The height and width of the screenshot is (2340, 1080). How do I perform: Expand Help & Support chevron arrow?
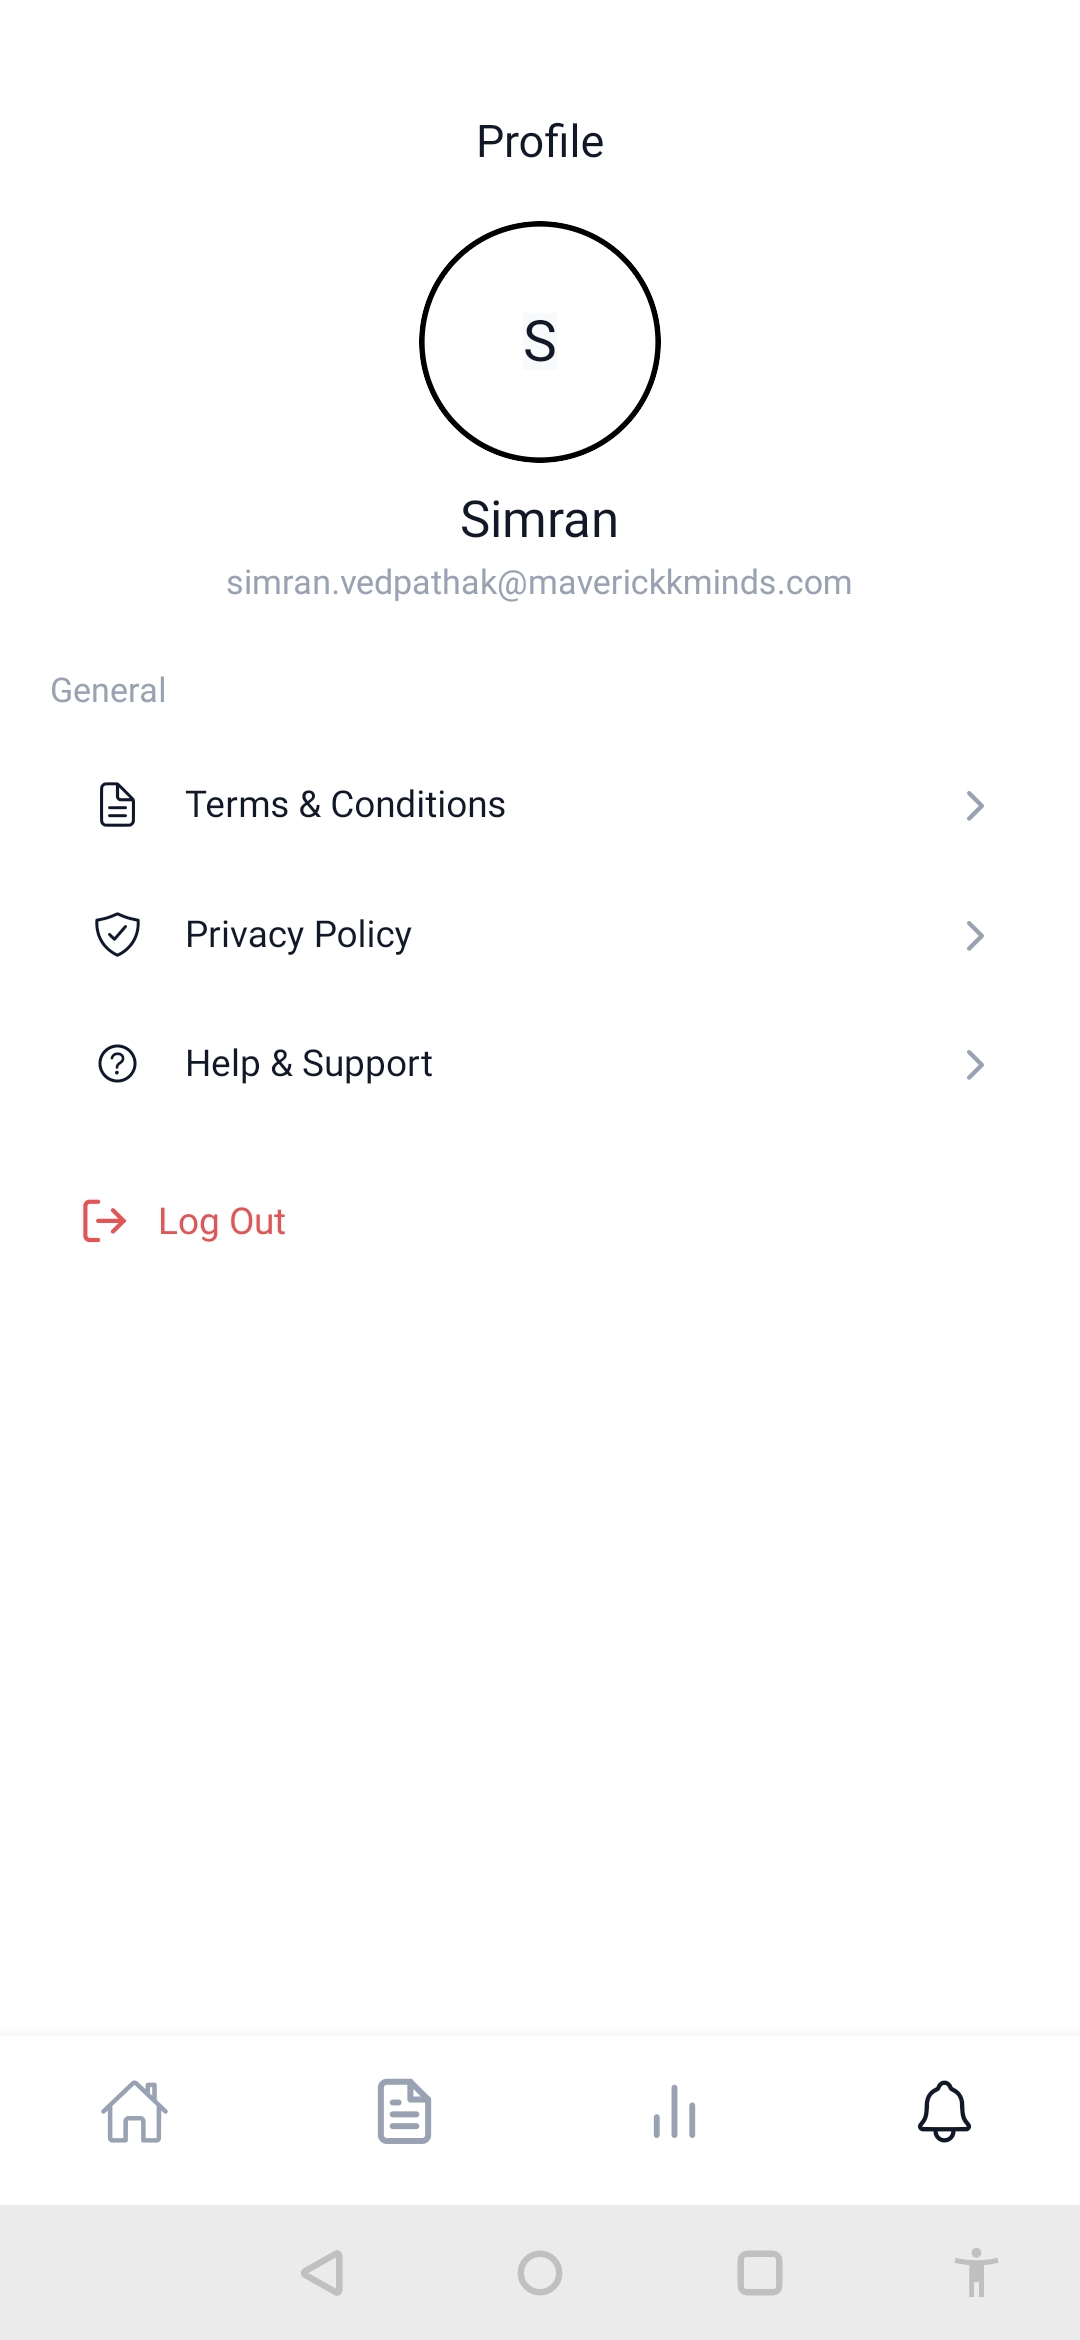point(975,1065)
